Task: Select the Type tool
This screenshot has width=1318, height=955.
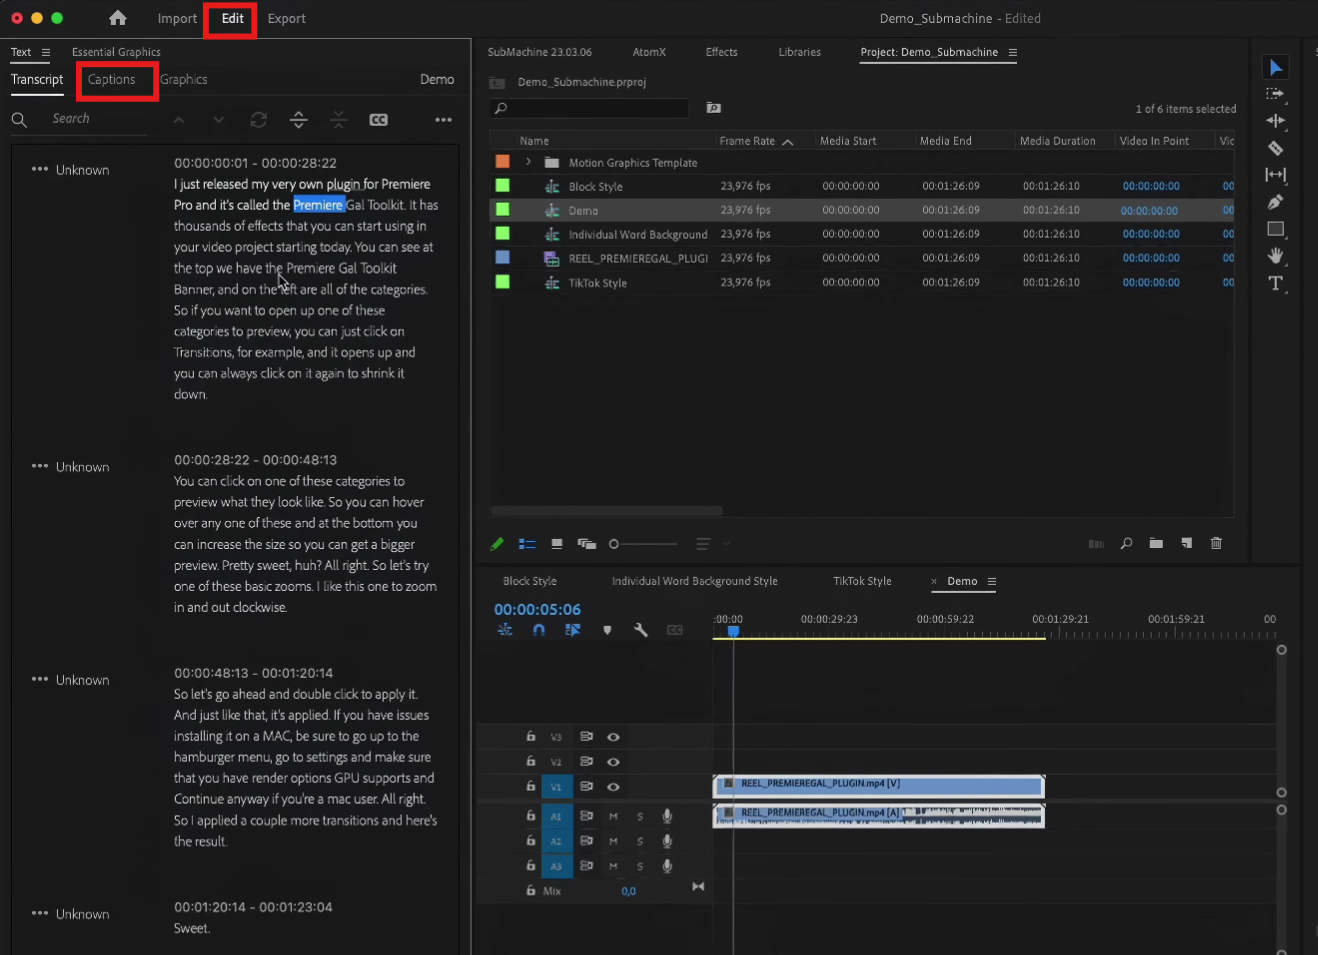Action: (x=1275, y=283)
